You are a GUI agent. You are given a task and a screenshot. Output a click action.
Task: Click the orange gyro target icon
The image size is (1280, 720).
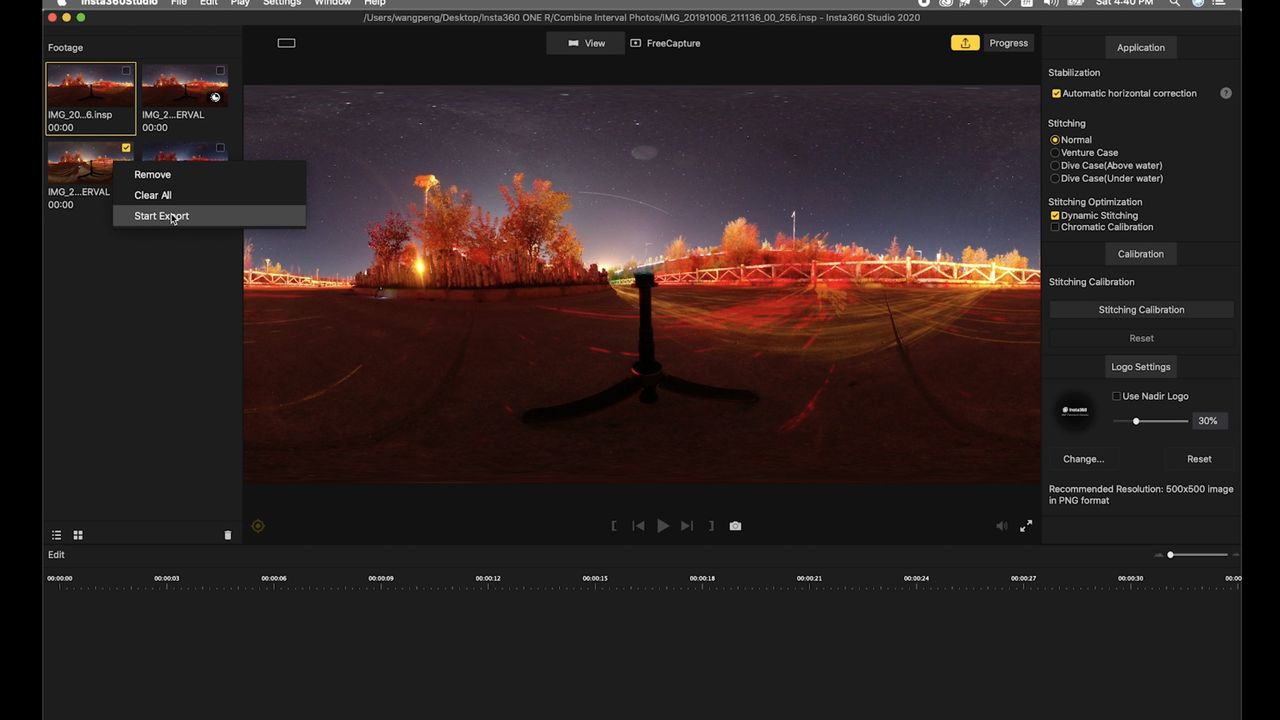click(258, 526)
